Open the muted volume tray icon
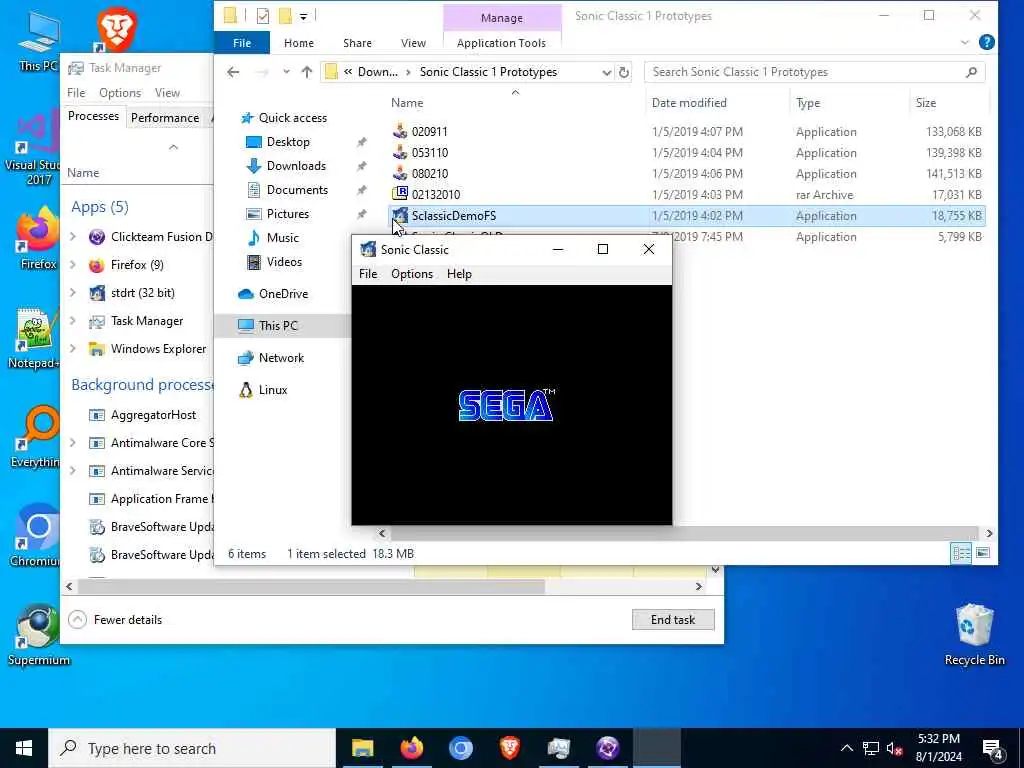1024x768 pixels. (894, 748)
